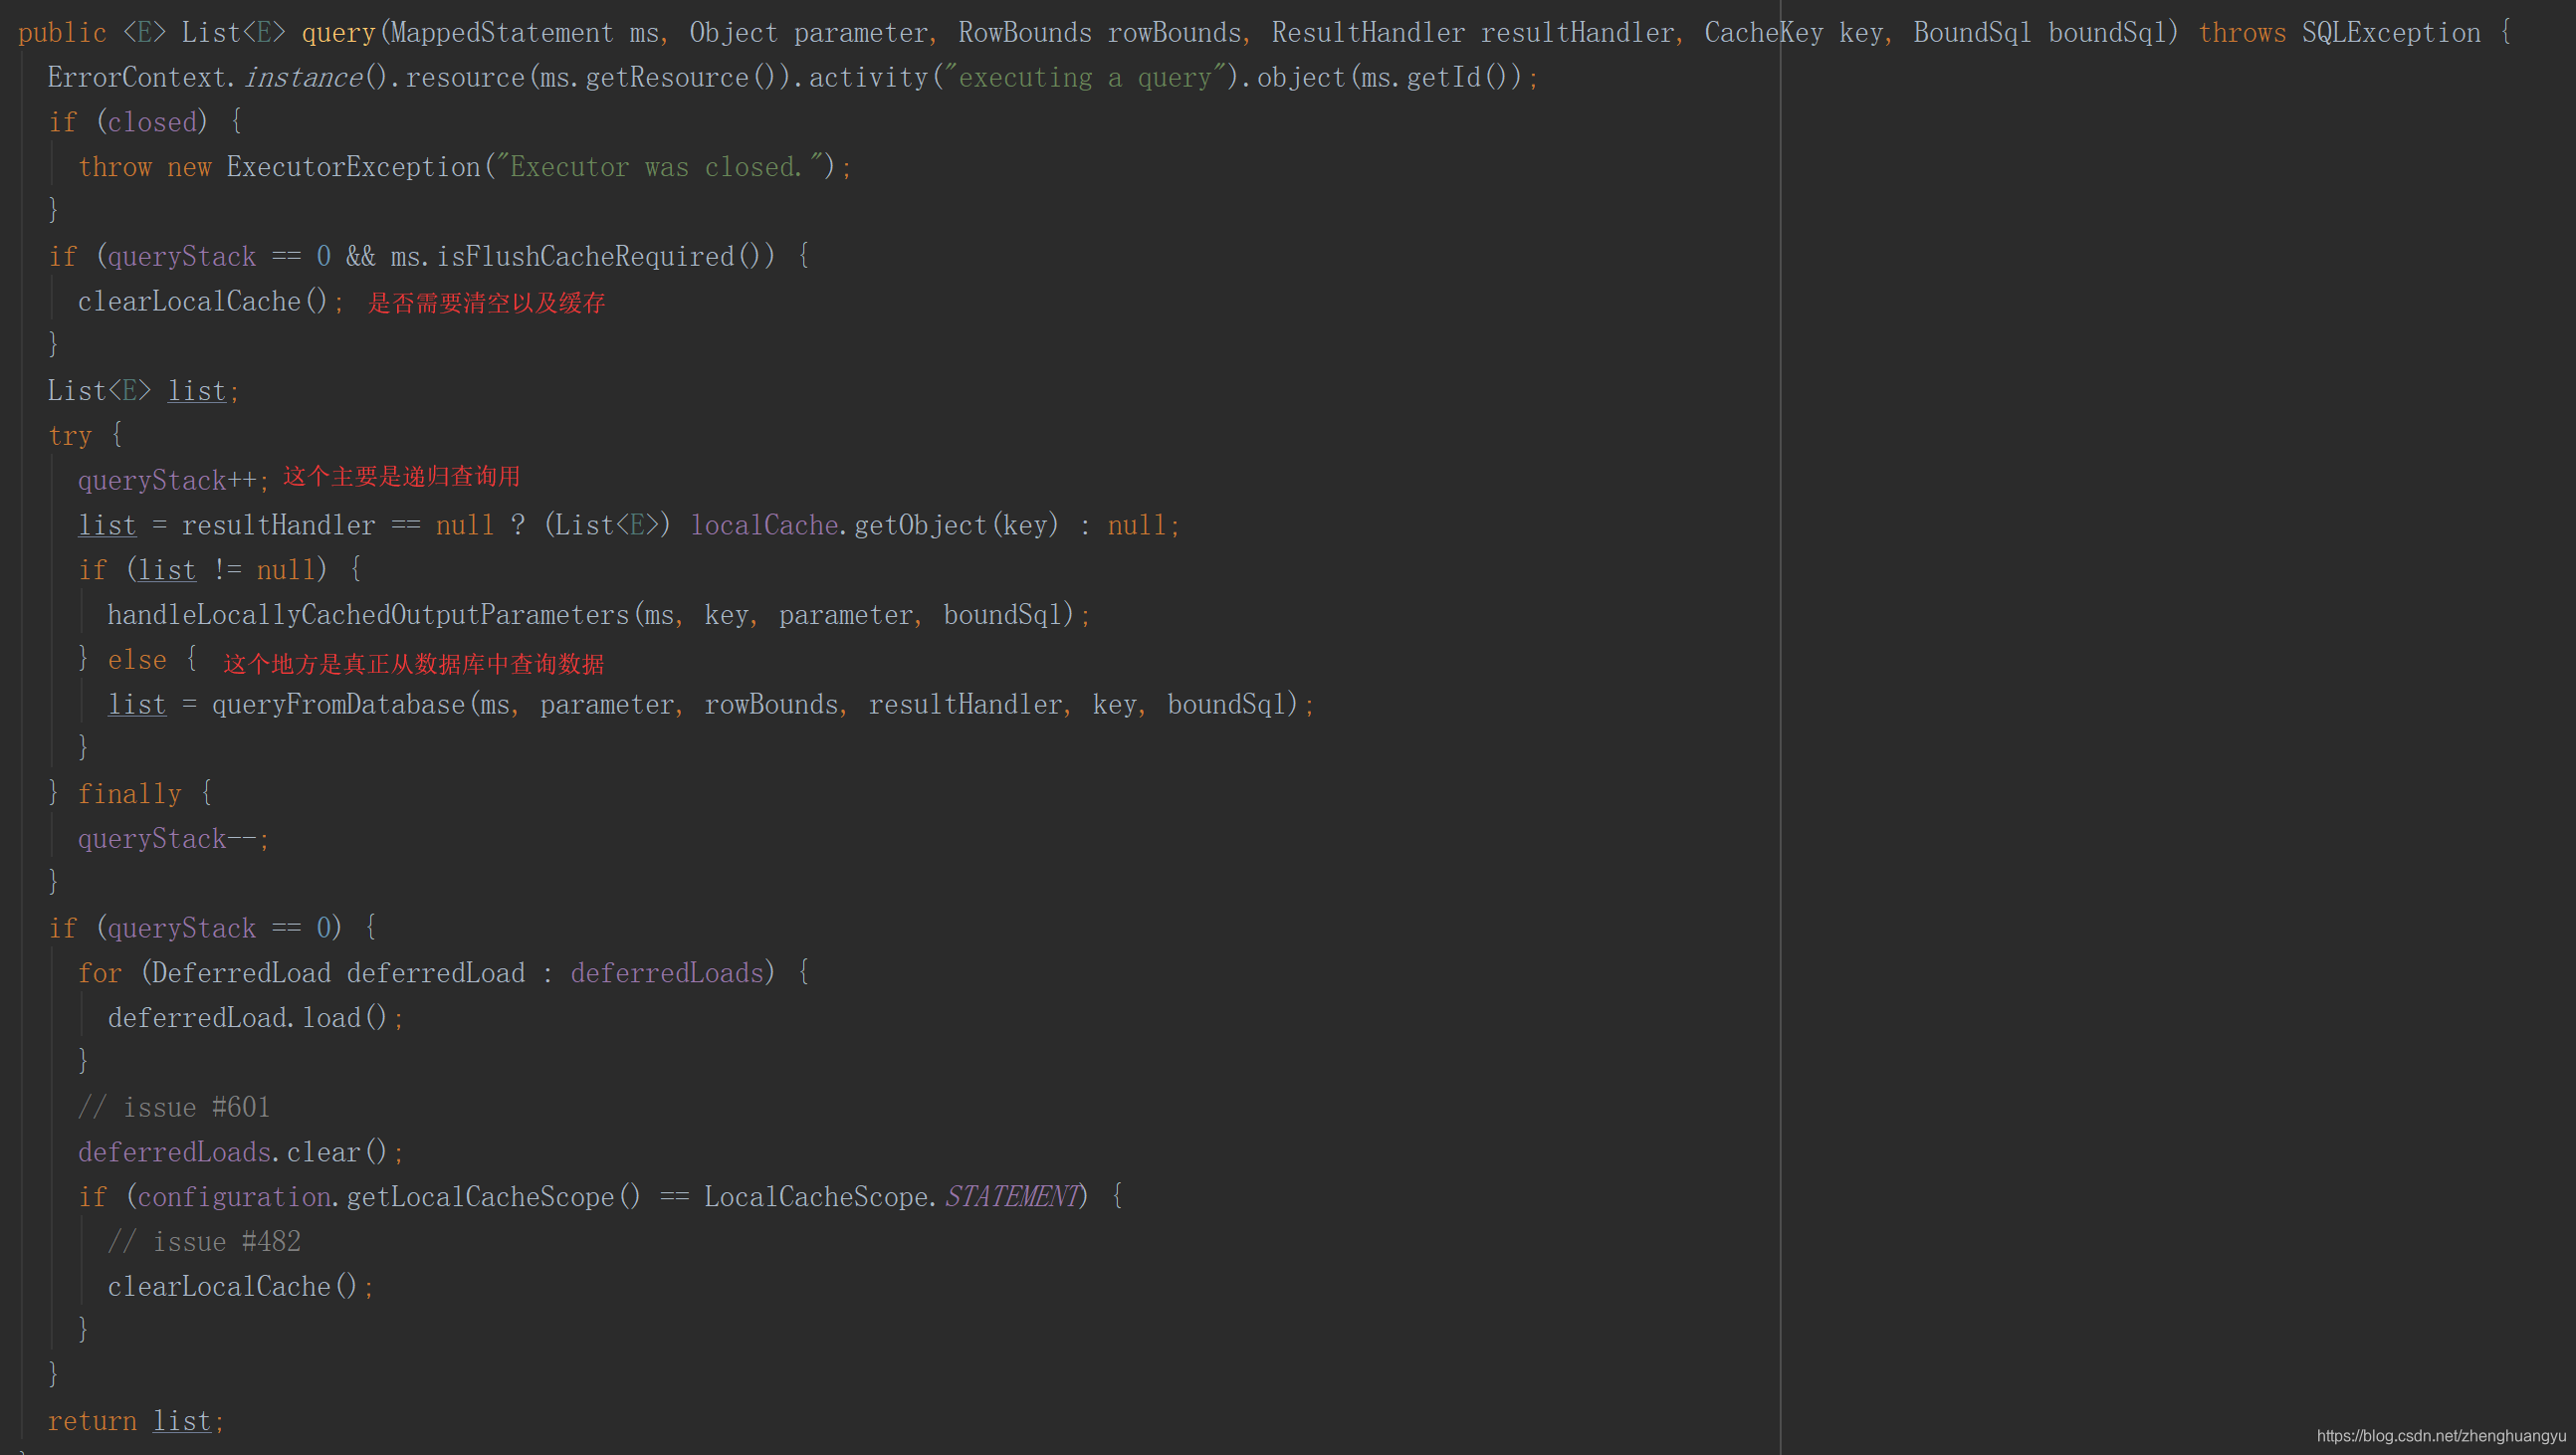Screen dimensions: 2576x1455
Task: Click the queryStack++ statement
Action: click(x=173, y=481)
